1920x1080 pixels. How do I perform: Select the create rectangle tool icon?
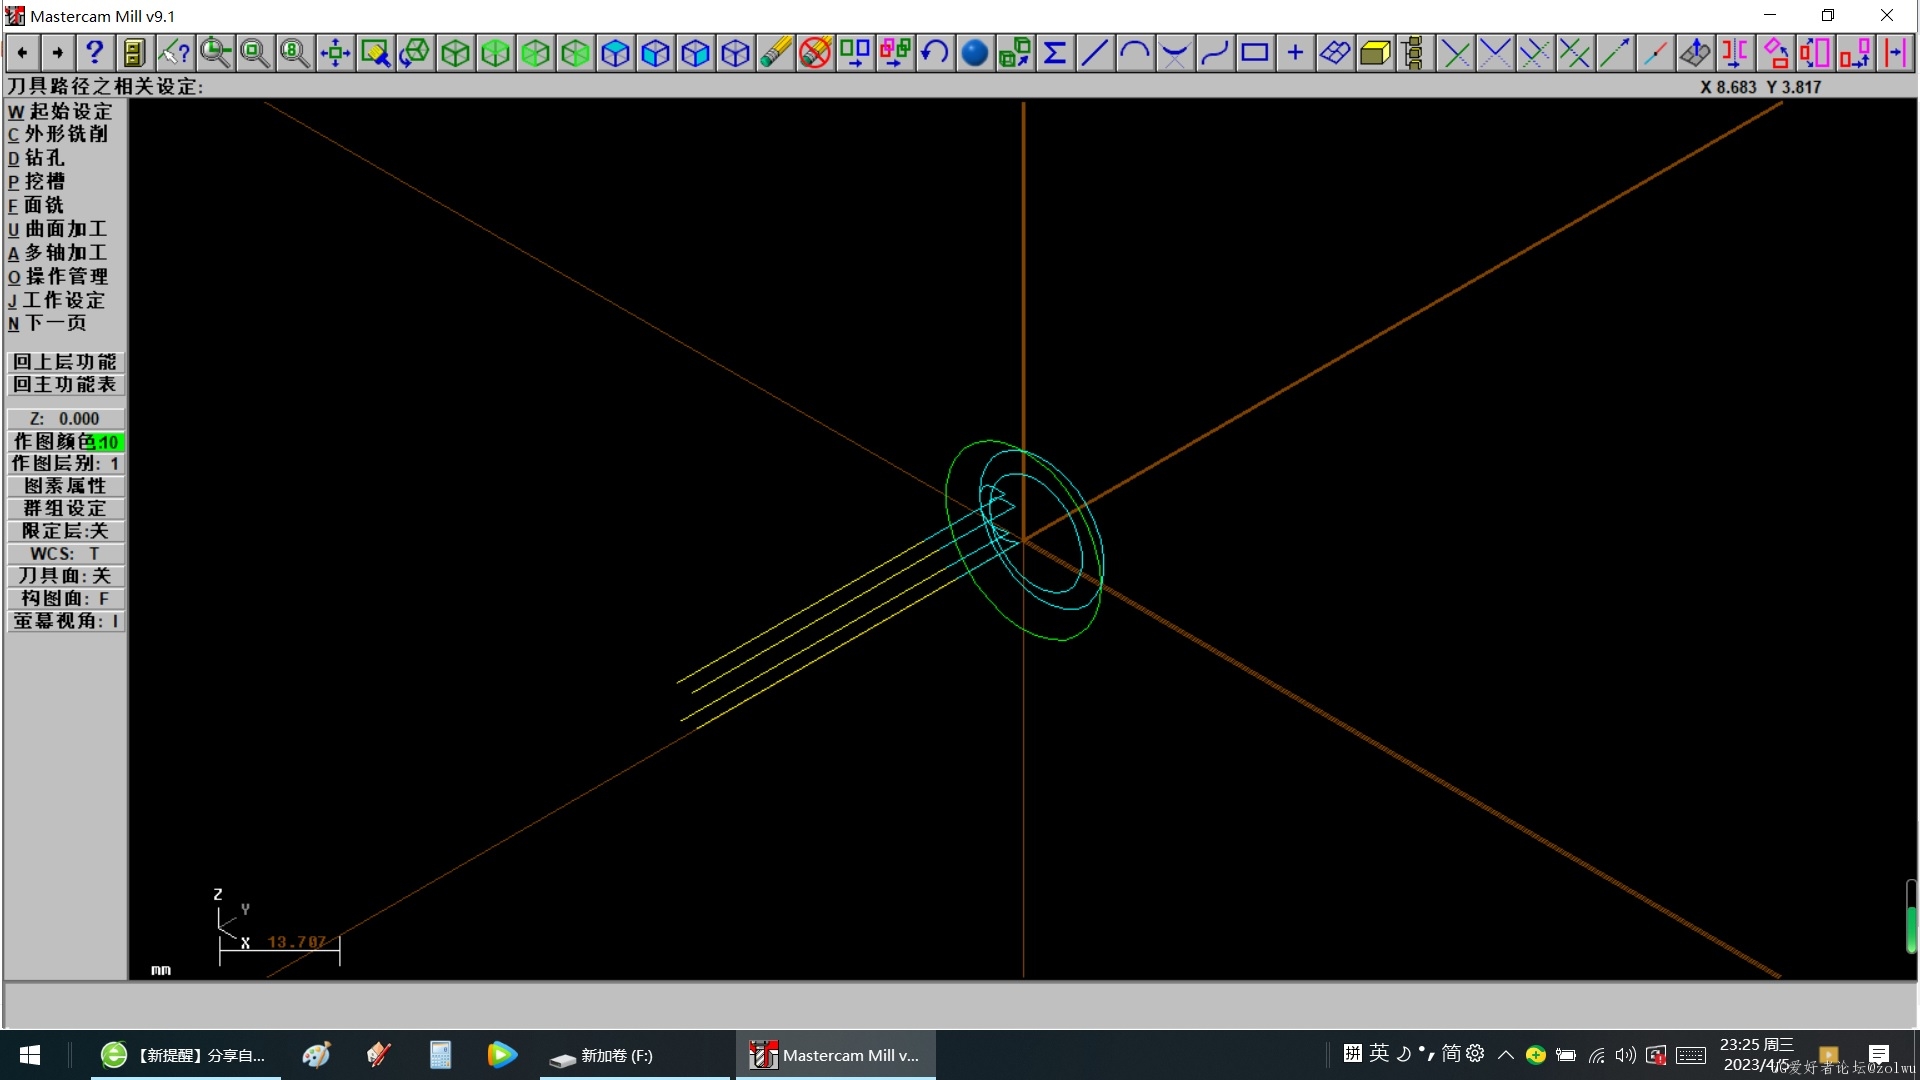pyautogui.click(x=1255, y=52)
